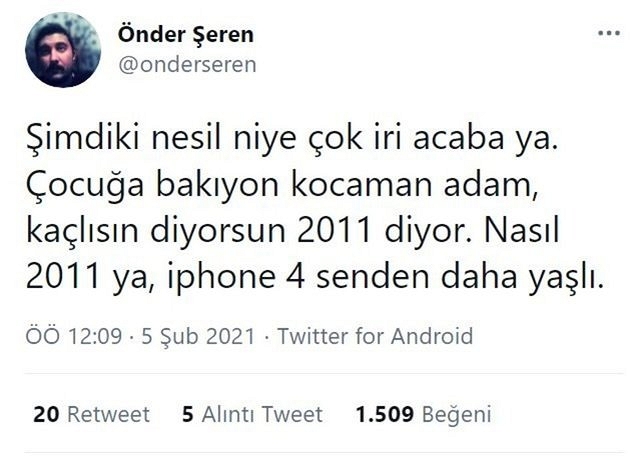Open Önder Şeren's profile picture
This screenshot has height=462, width=640.
(63, 49)
